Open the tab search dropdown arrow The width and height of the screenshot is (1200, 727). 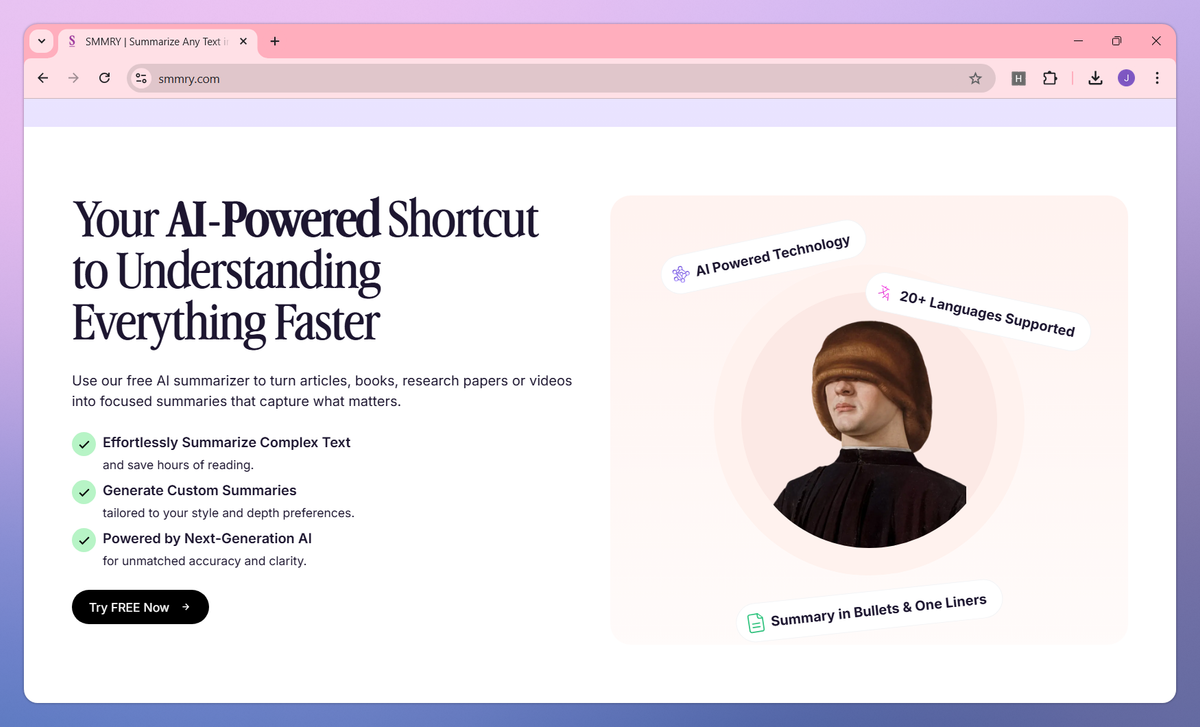(x=41, y=41)
